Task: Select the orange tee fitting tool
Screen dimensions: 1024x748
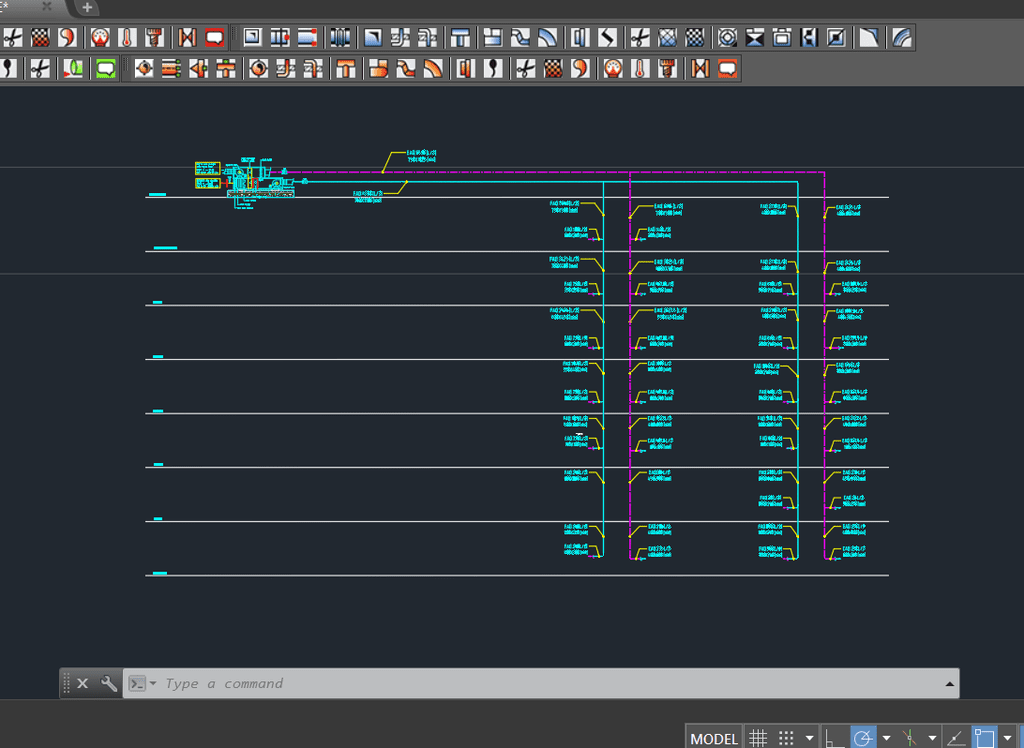Action: 346,68
